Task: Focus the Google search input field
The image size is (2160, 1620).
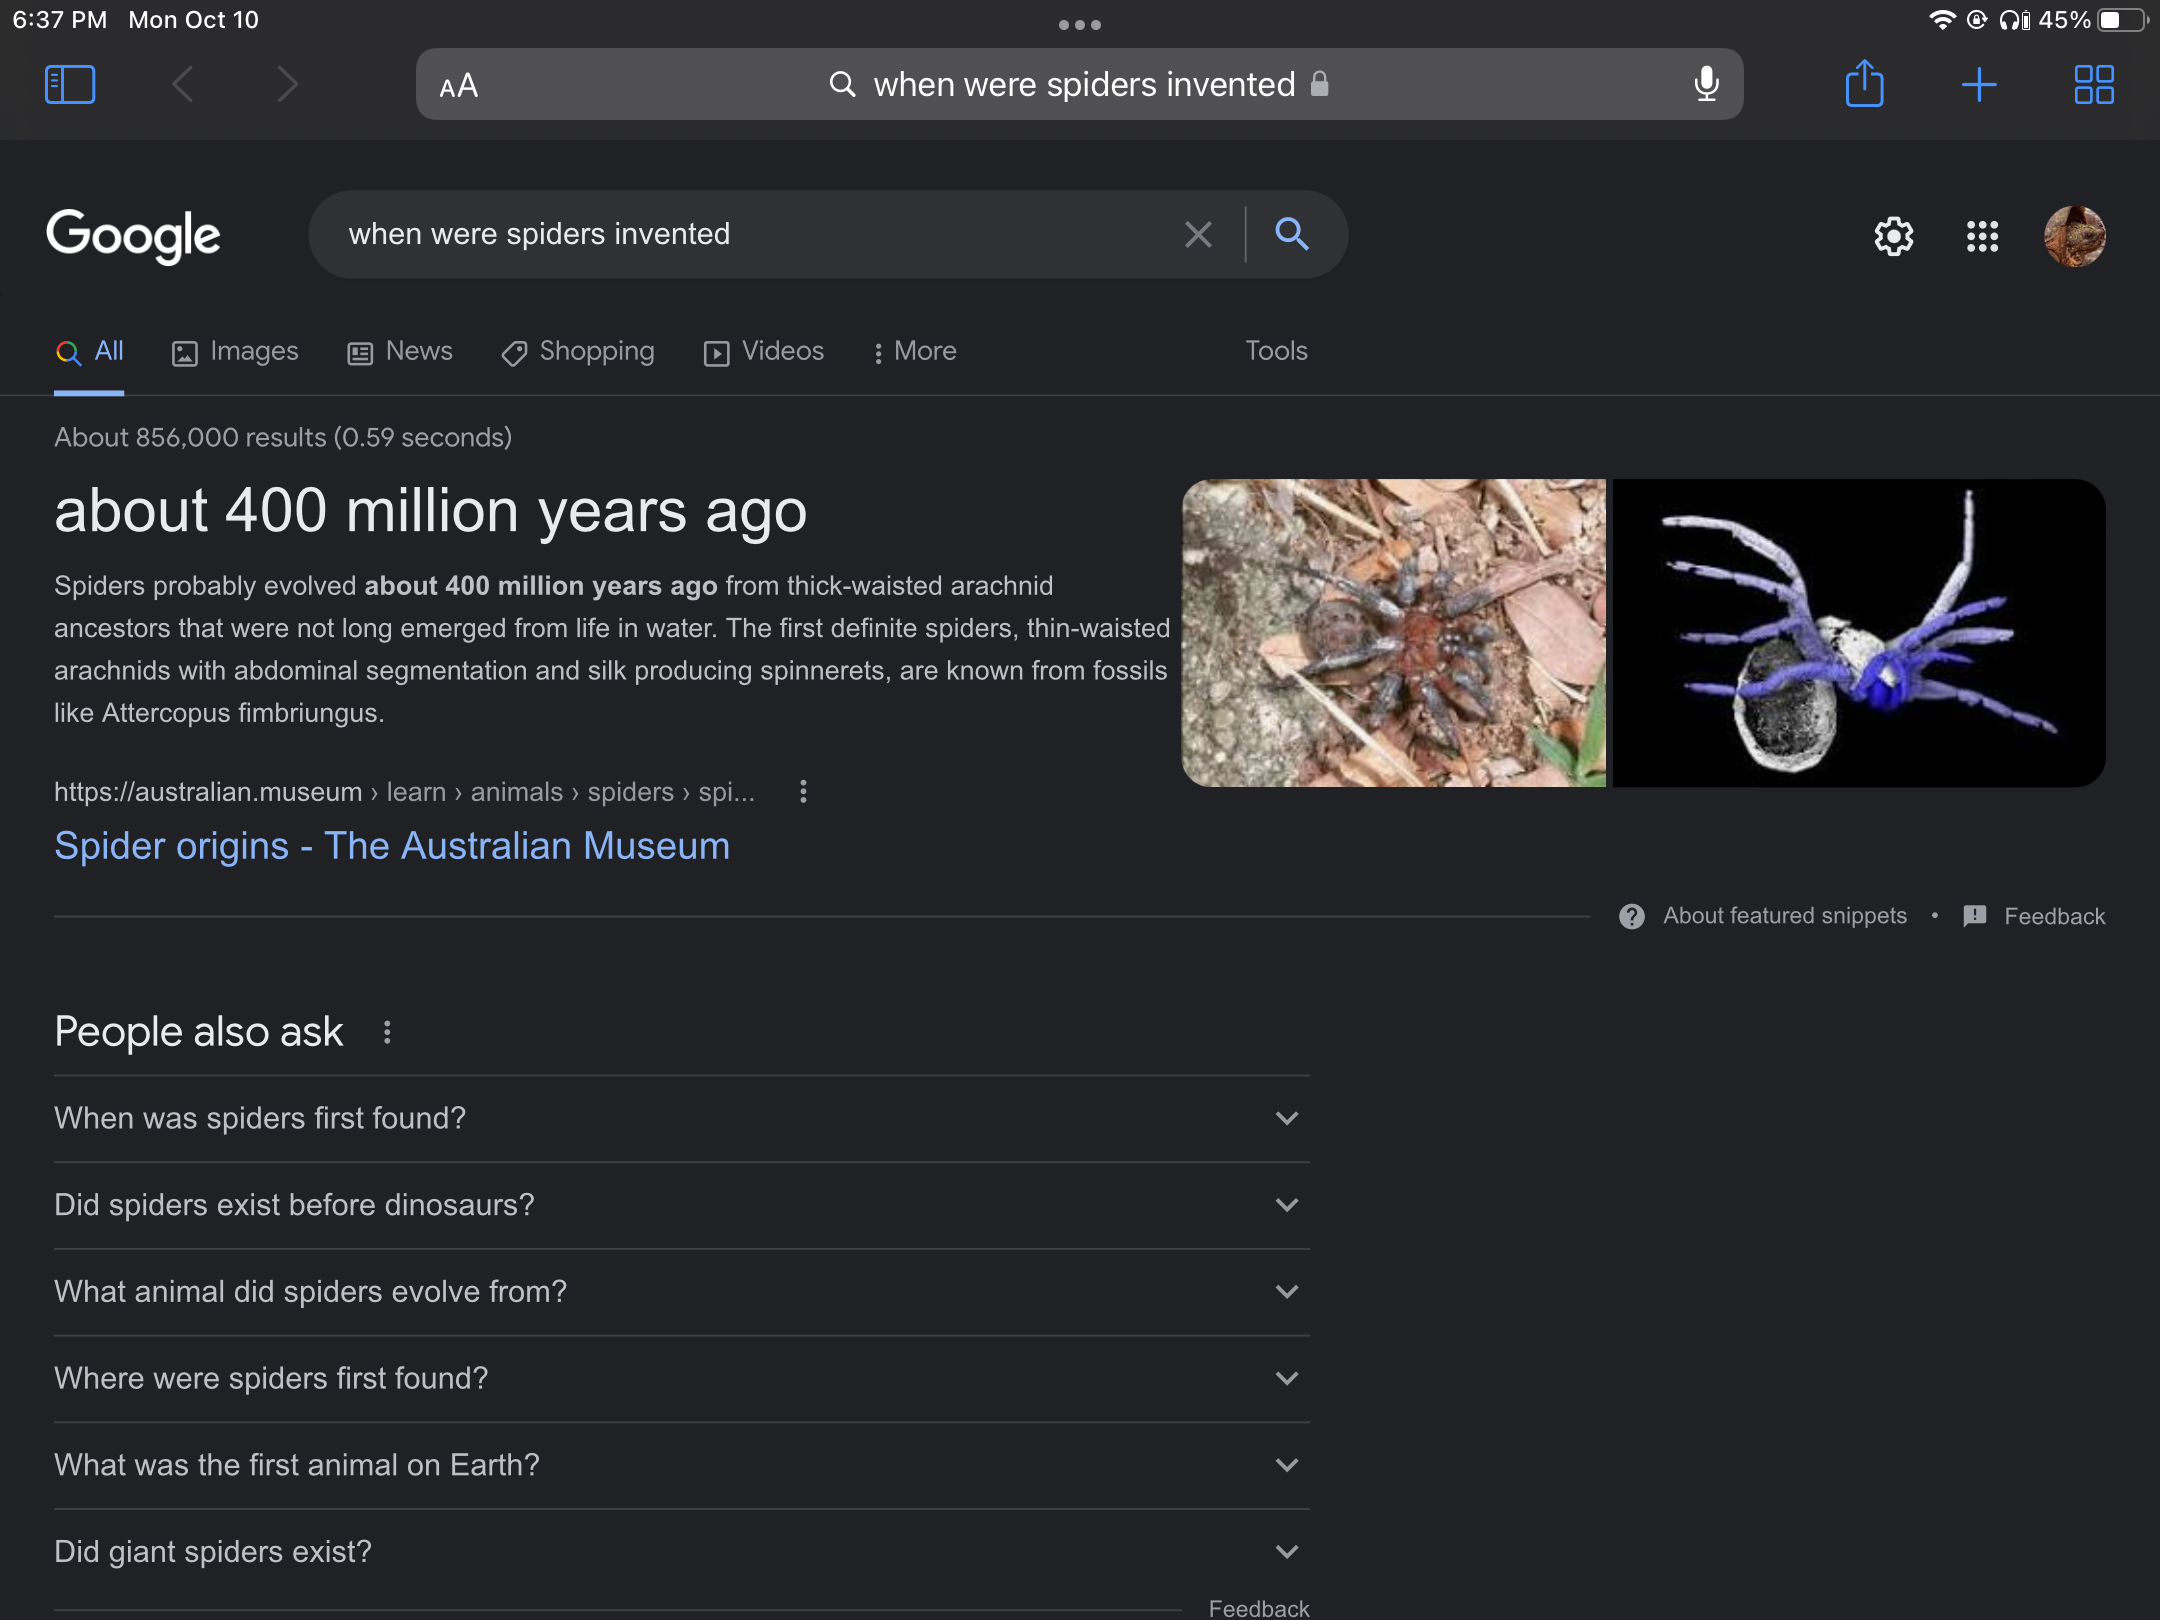Action: [x=740, y=234]
